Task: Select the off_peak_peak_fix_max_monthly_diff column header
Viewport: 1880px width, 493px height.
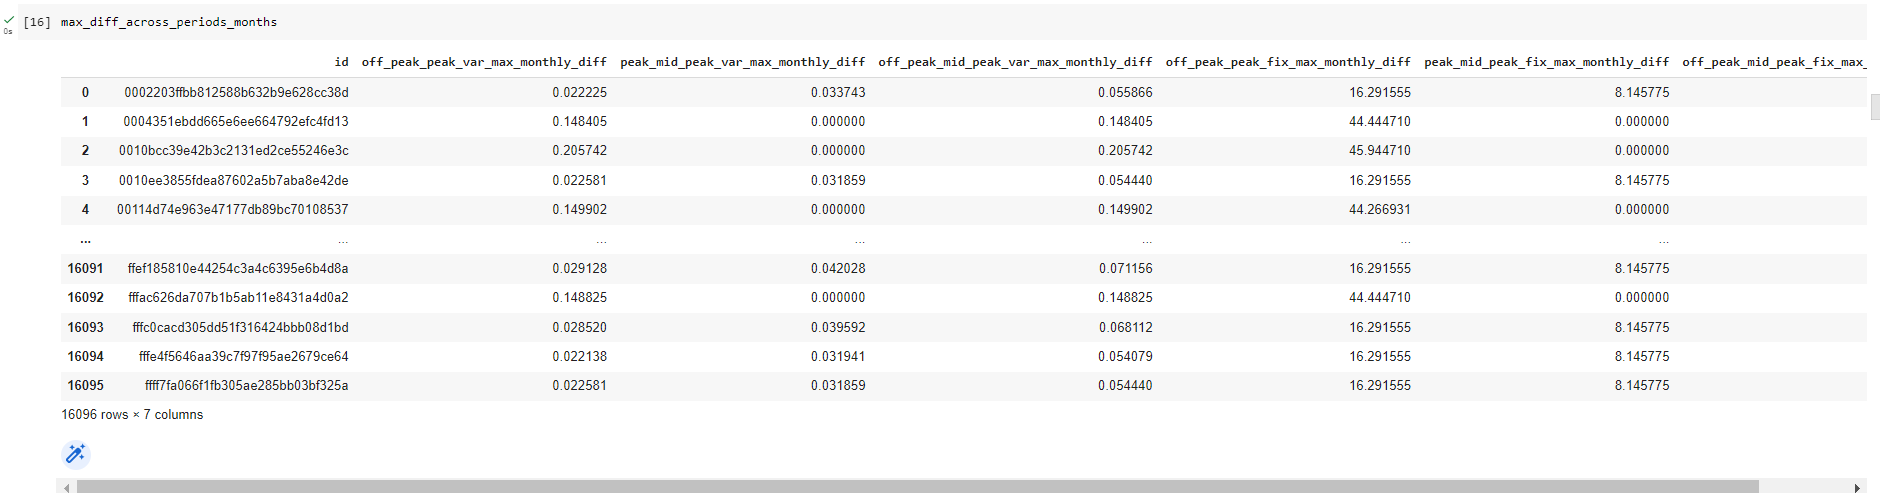Action: coord(1288,62)
